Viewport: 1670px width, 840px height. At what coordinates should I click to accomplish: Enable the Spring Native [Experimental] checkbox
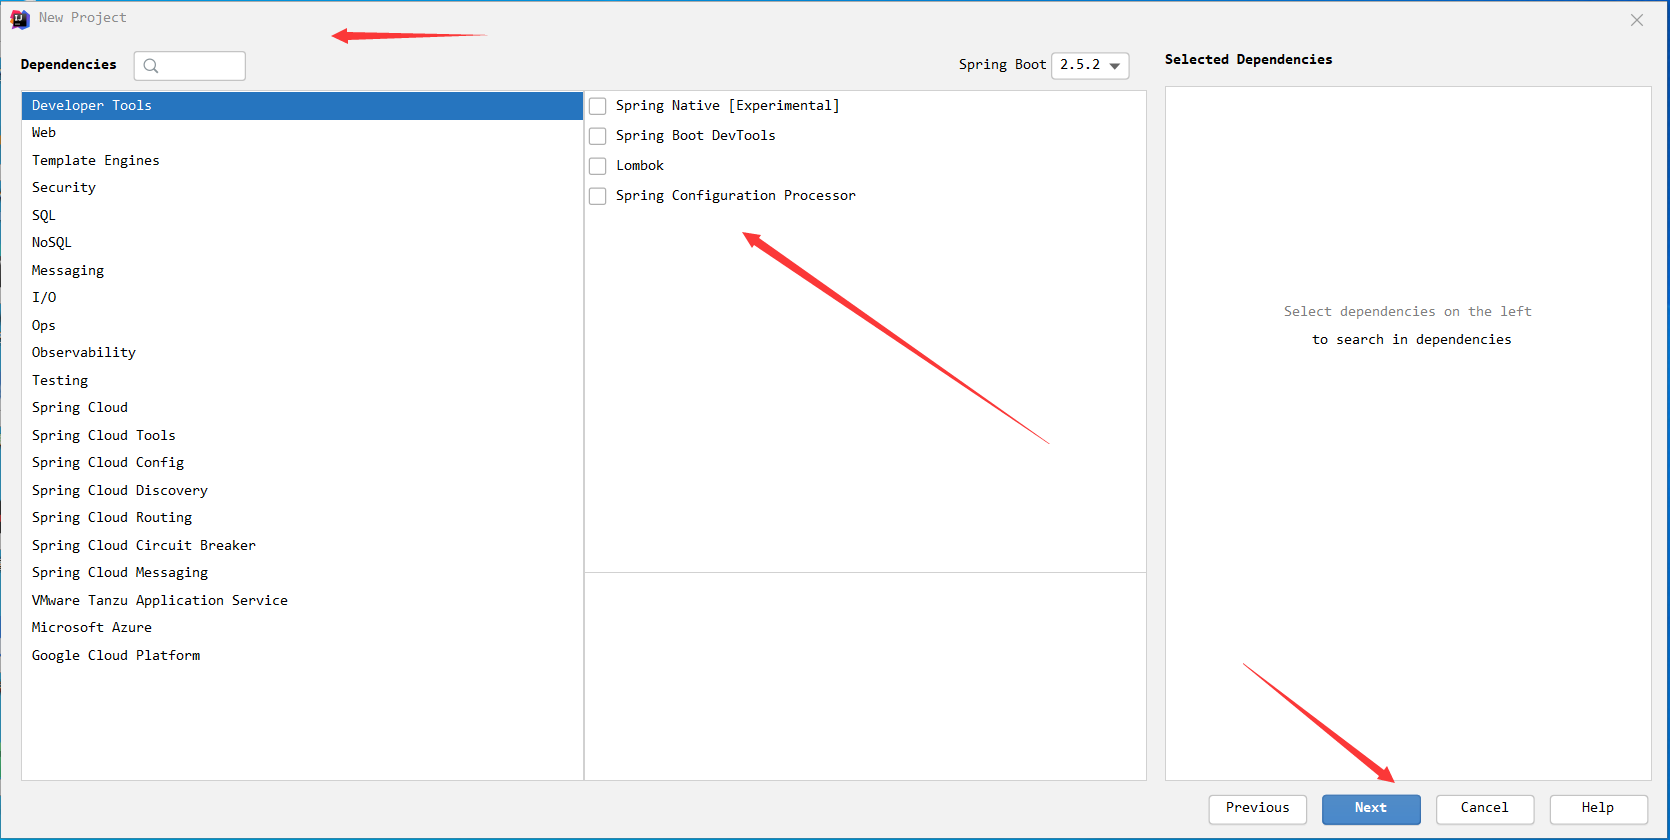pyautogui.click(x=598, y=106)
